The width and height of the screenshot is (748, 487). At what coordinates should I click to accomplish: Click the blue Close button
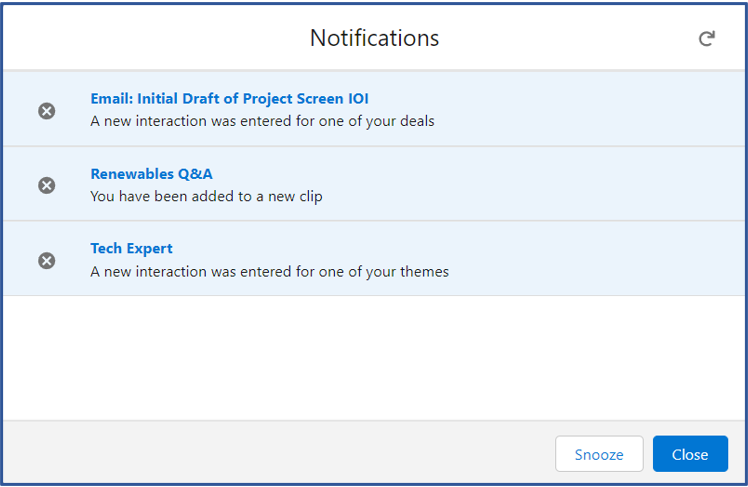[690, 454]
